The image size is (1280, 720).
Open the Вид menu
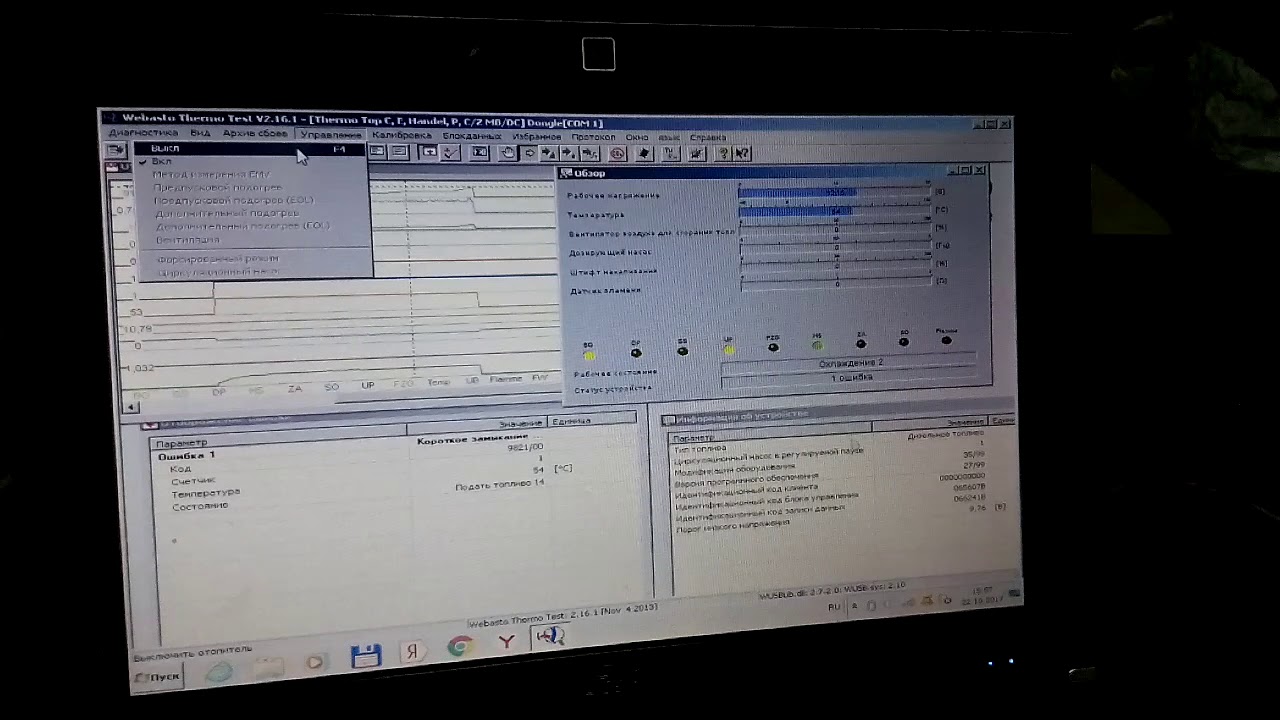coord(200,132)
